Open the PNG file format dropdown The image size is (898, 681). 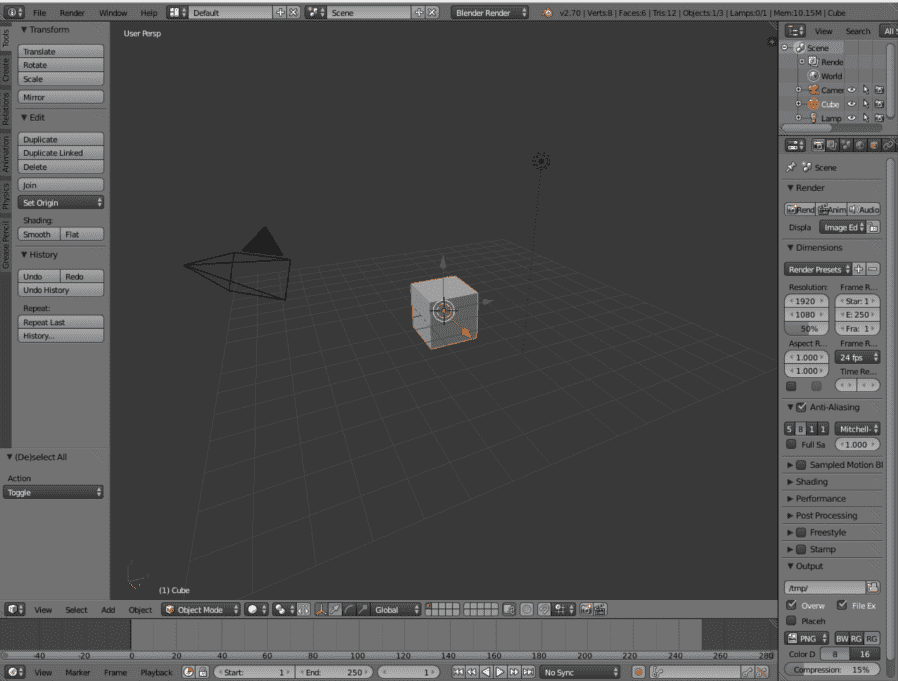(x=807, y=638)
